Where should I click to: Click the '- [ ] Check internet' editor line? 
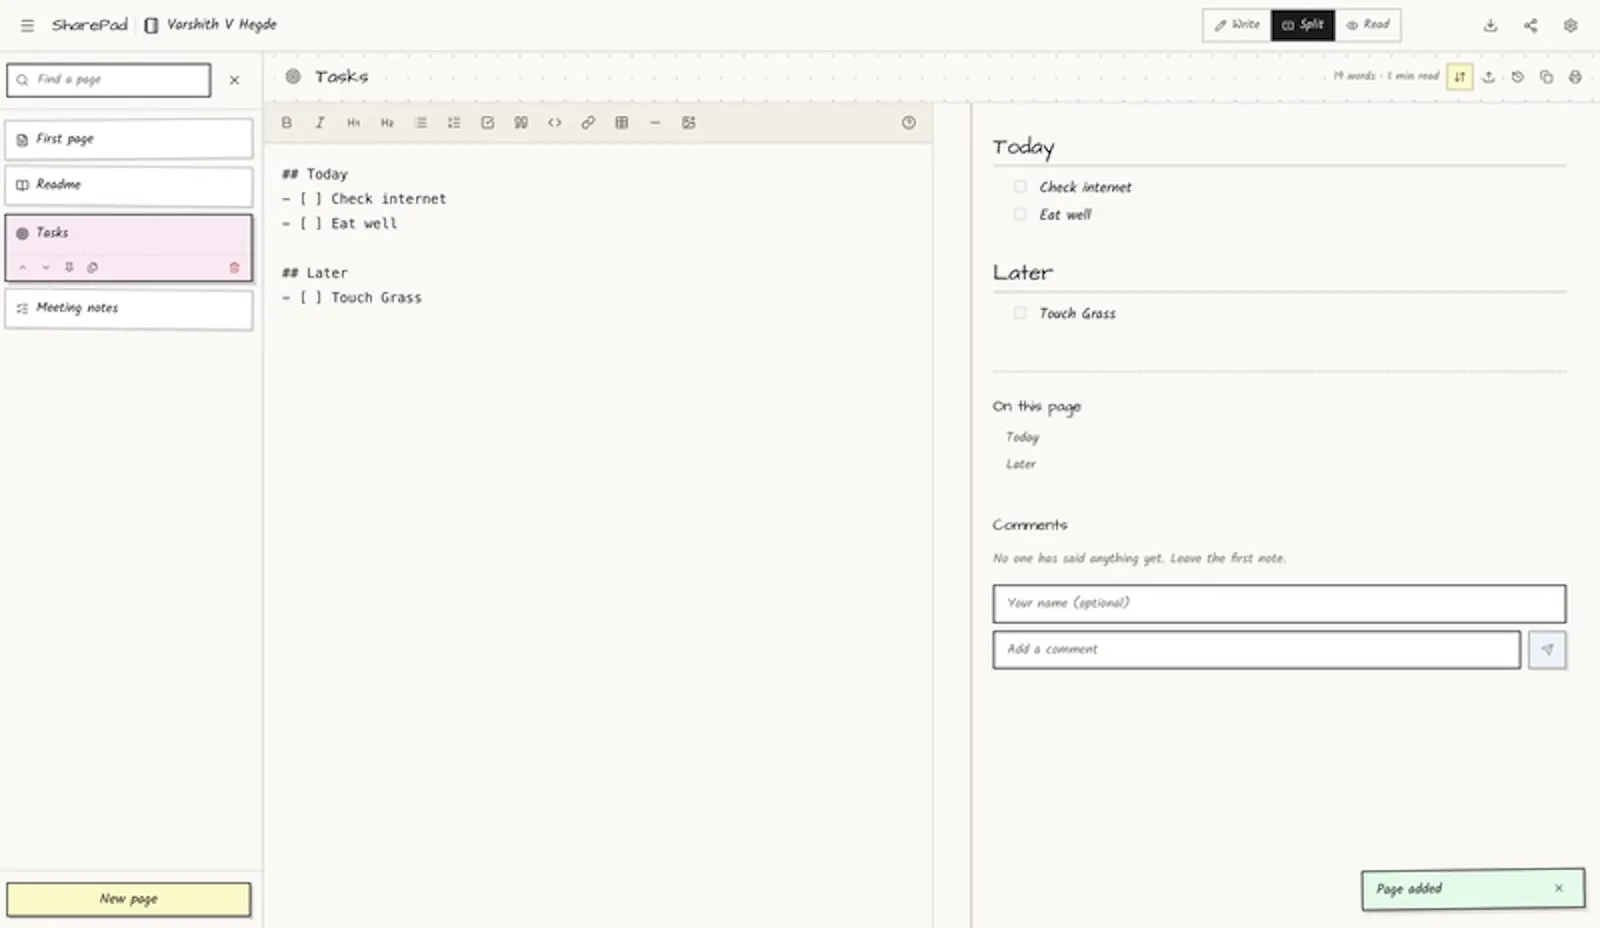tap(364, 199)
